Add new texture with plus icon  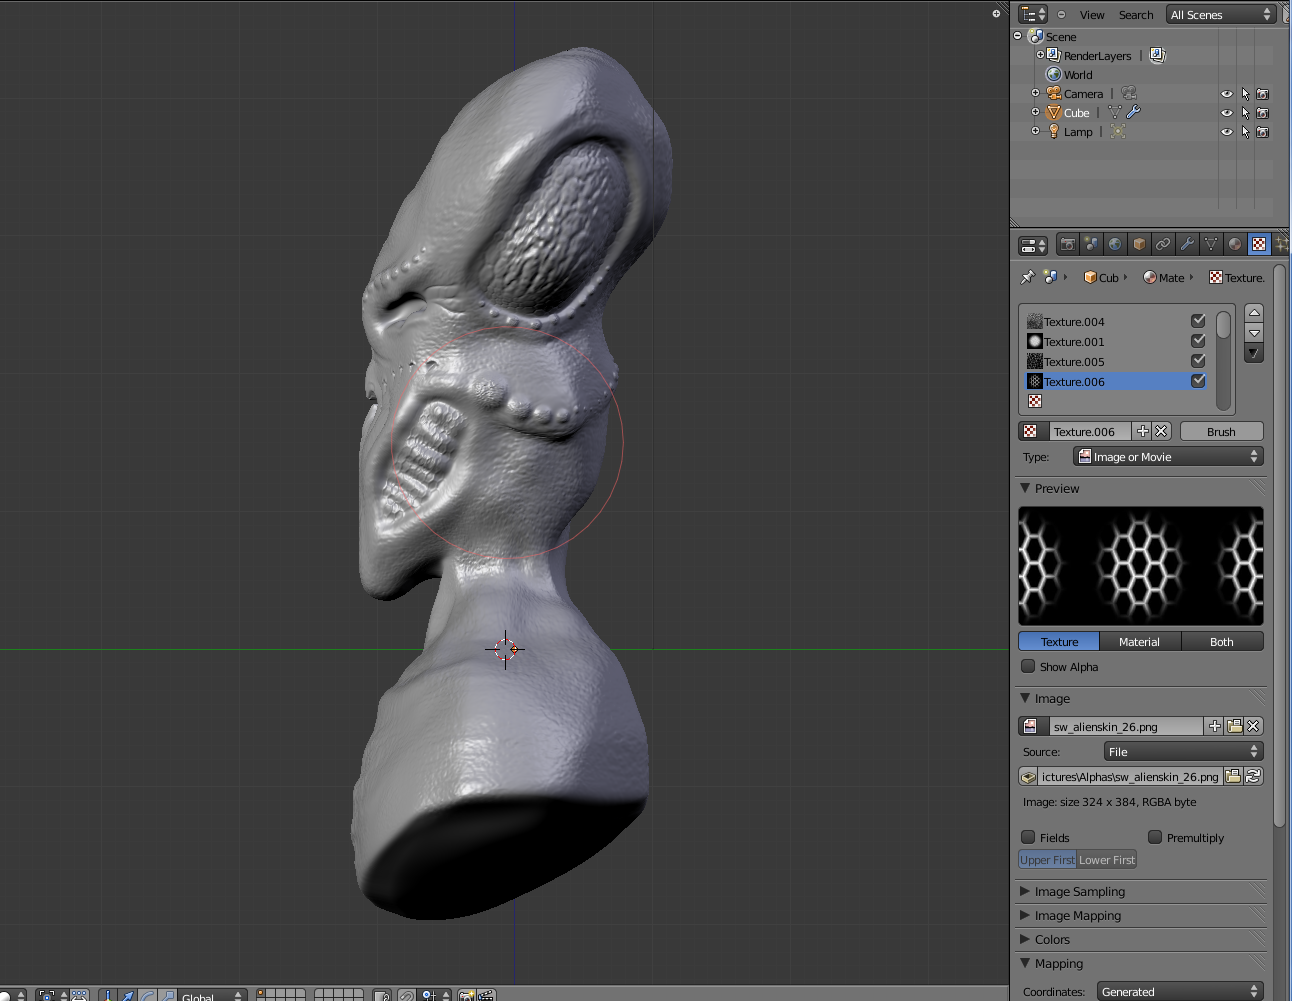(1143, 431)
